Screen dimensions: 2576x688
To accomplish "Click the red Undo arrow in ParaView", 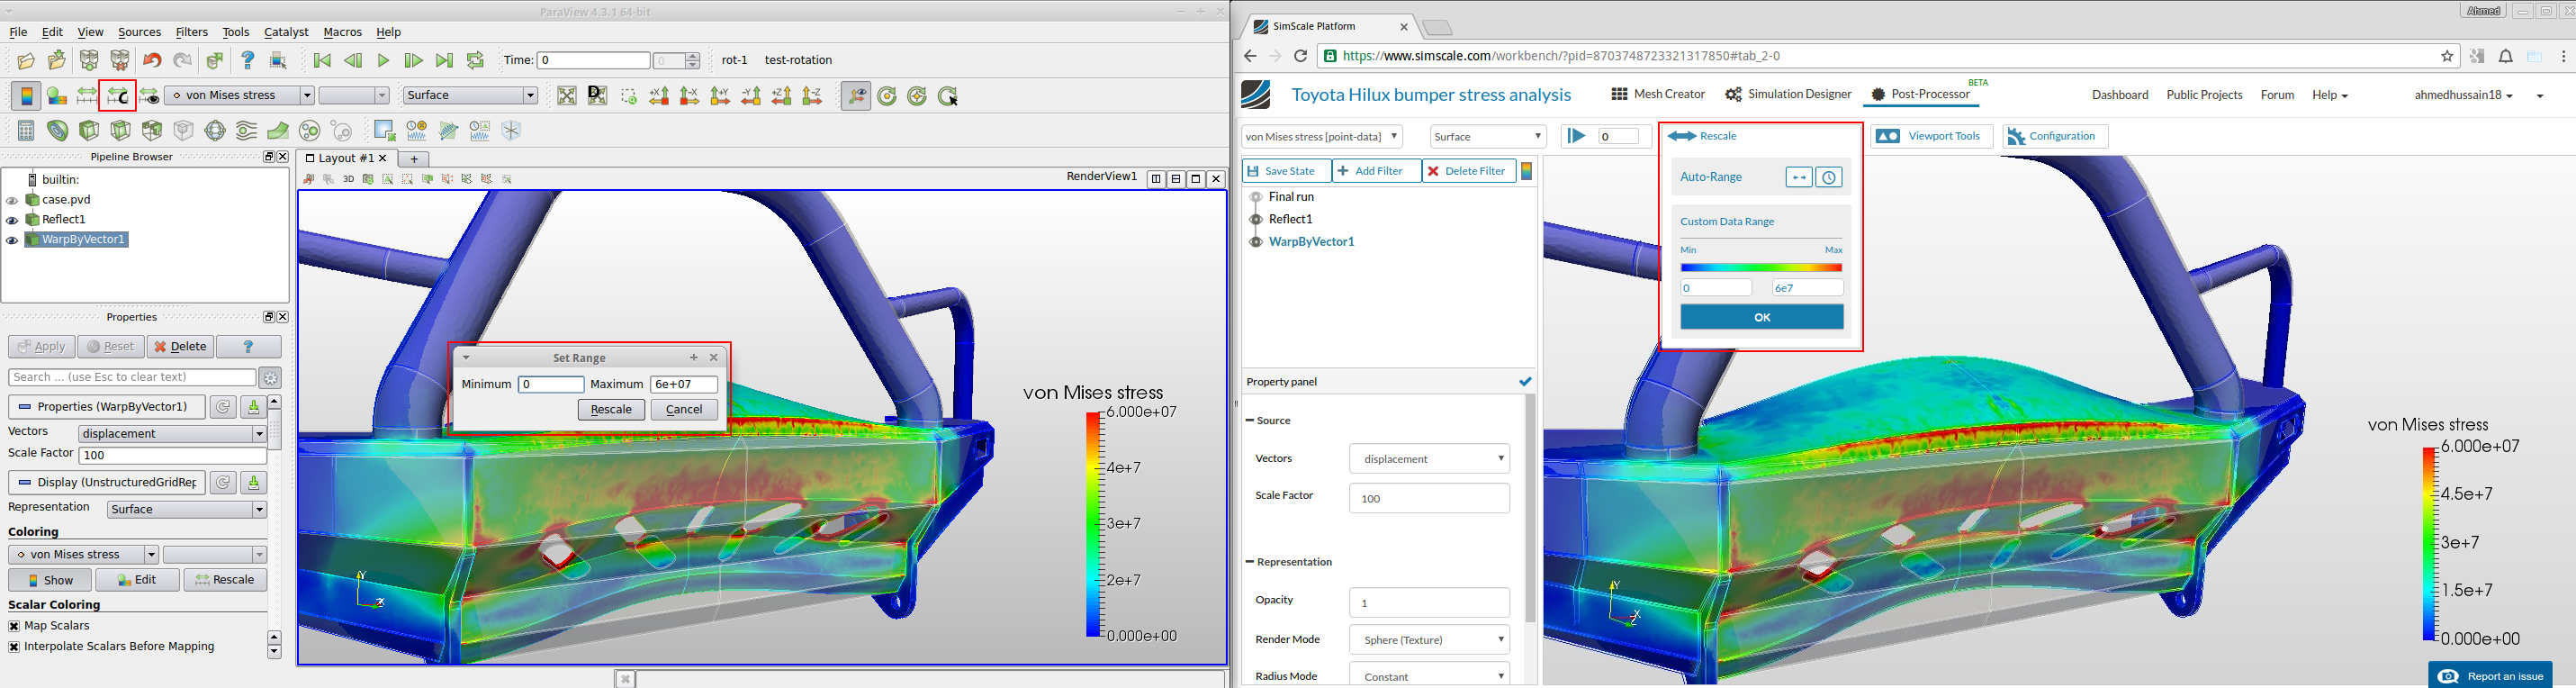I will pyautogui.click(x=152, y=61).
